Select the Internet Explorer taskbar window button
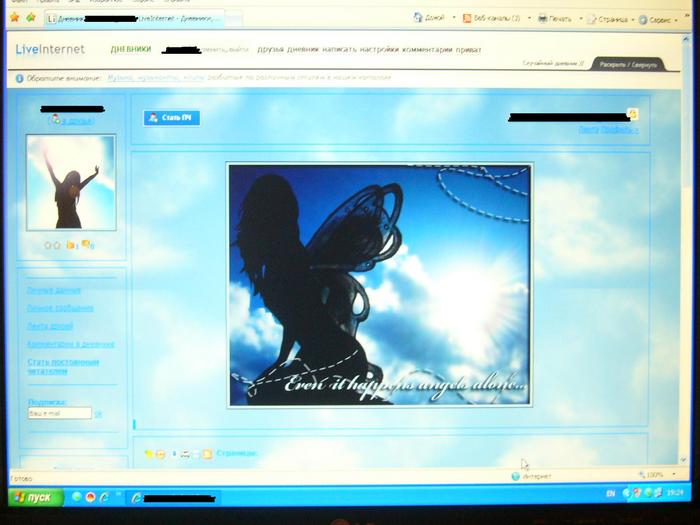700x525 pixels. tap(174, 498)
